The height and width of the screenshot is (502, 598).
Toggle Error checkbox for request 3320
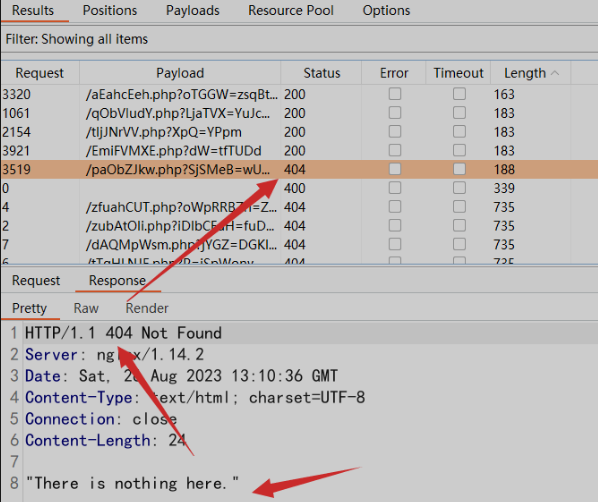tap(395, 94)
